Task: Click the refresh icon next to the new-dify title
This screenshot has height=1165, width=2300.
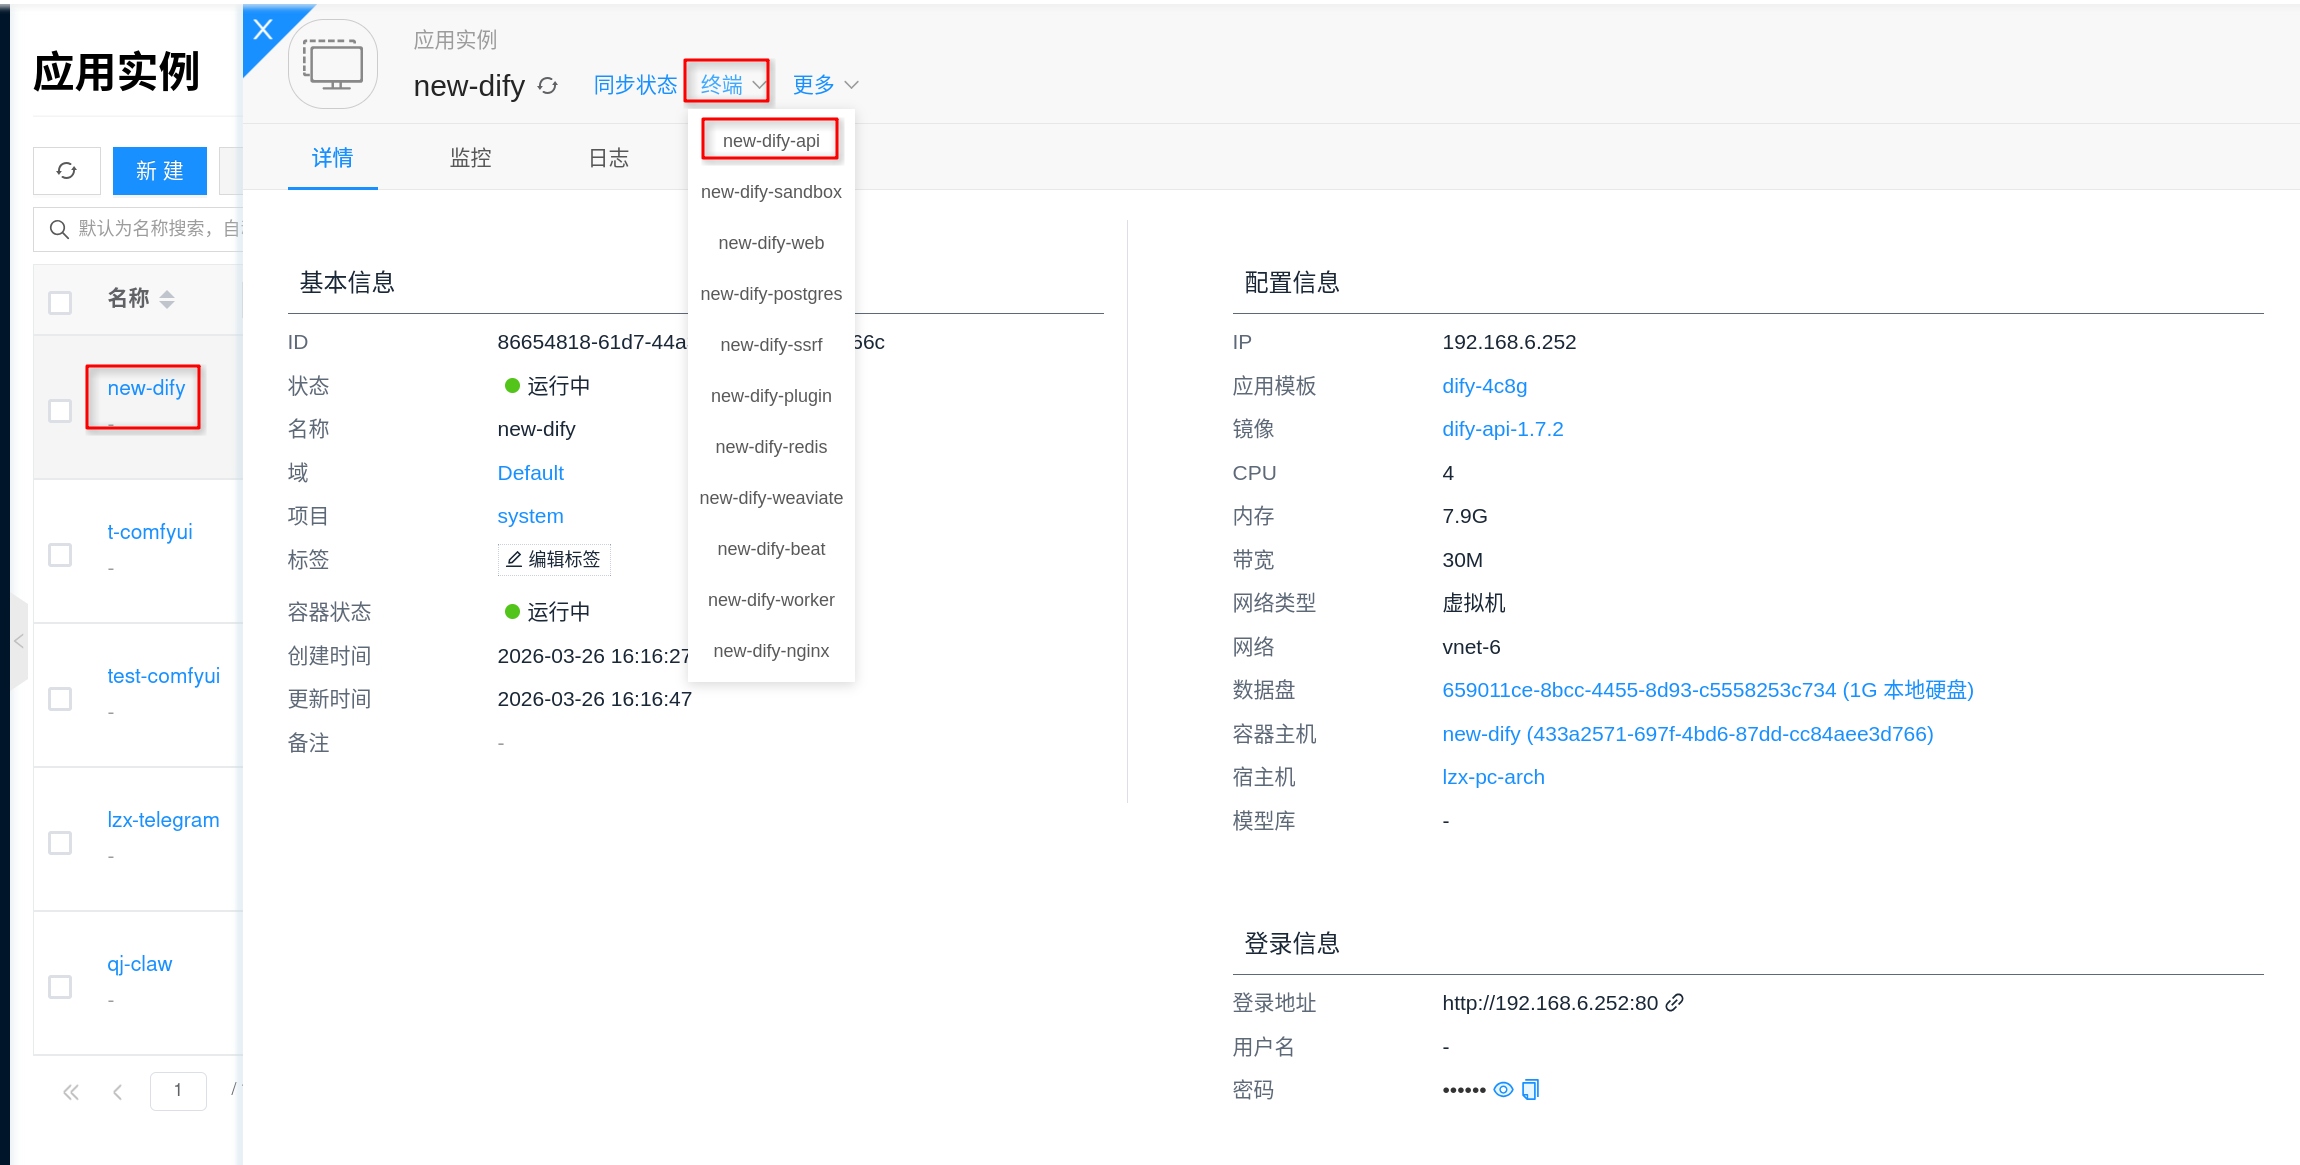Action: 548,86
